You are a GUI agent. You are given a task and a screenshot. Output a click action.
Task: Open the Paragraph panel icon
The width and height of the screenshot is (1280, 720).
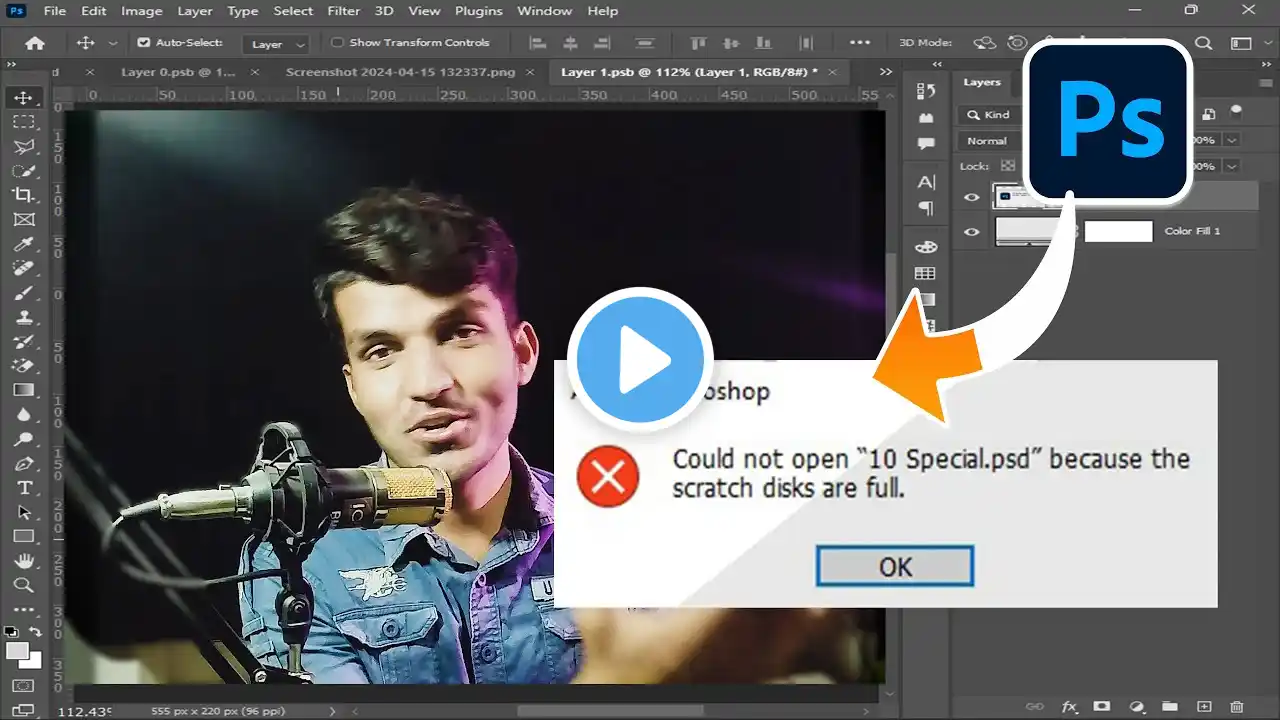(925, 208)
